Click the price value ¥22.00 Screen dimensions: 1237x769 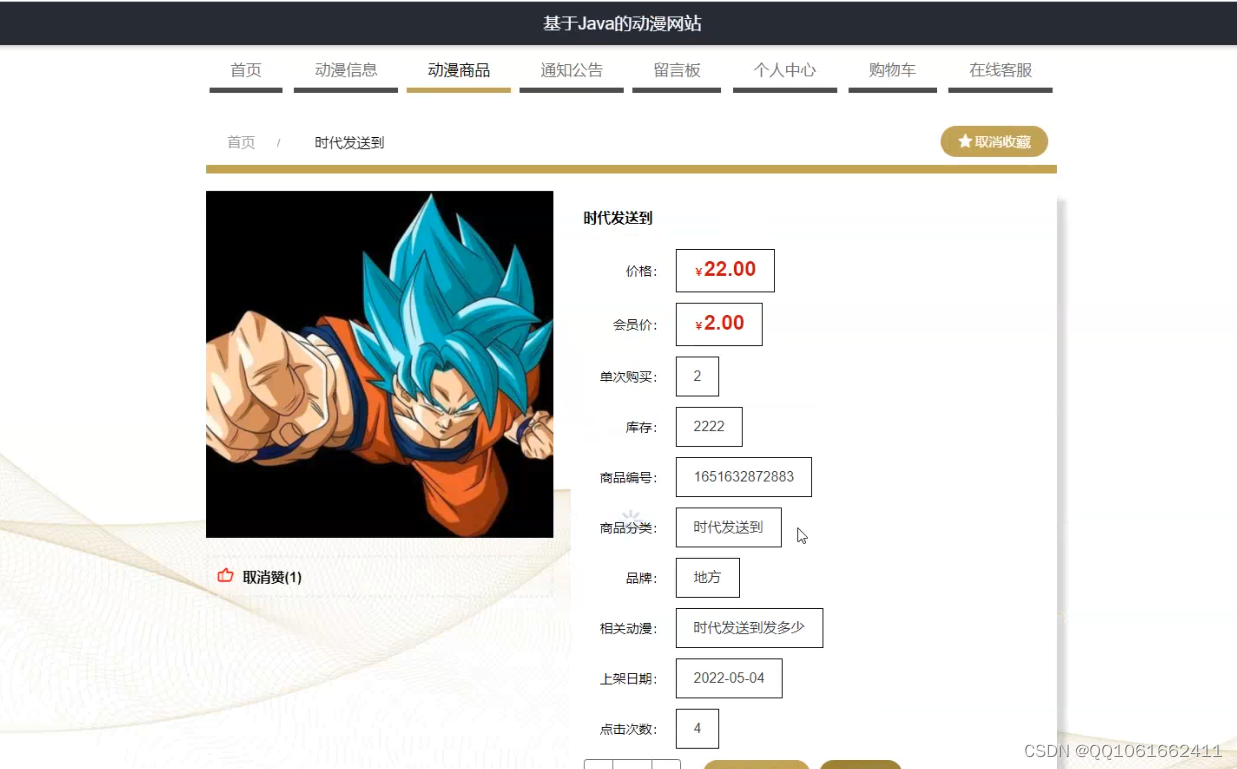click(x=725, y=270)
